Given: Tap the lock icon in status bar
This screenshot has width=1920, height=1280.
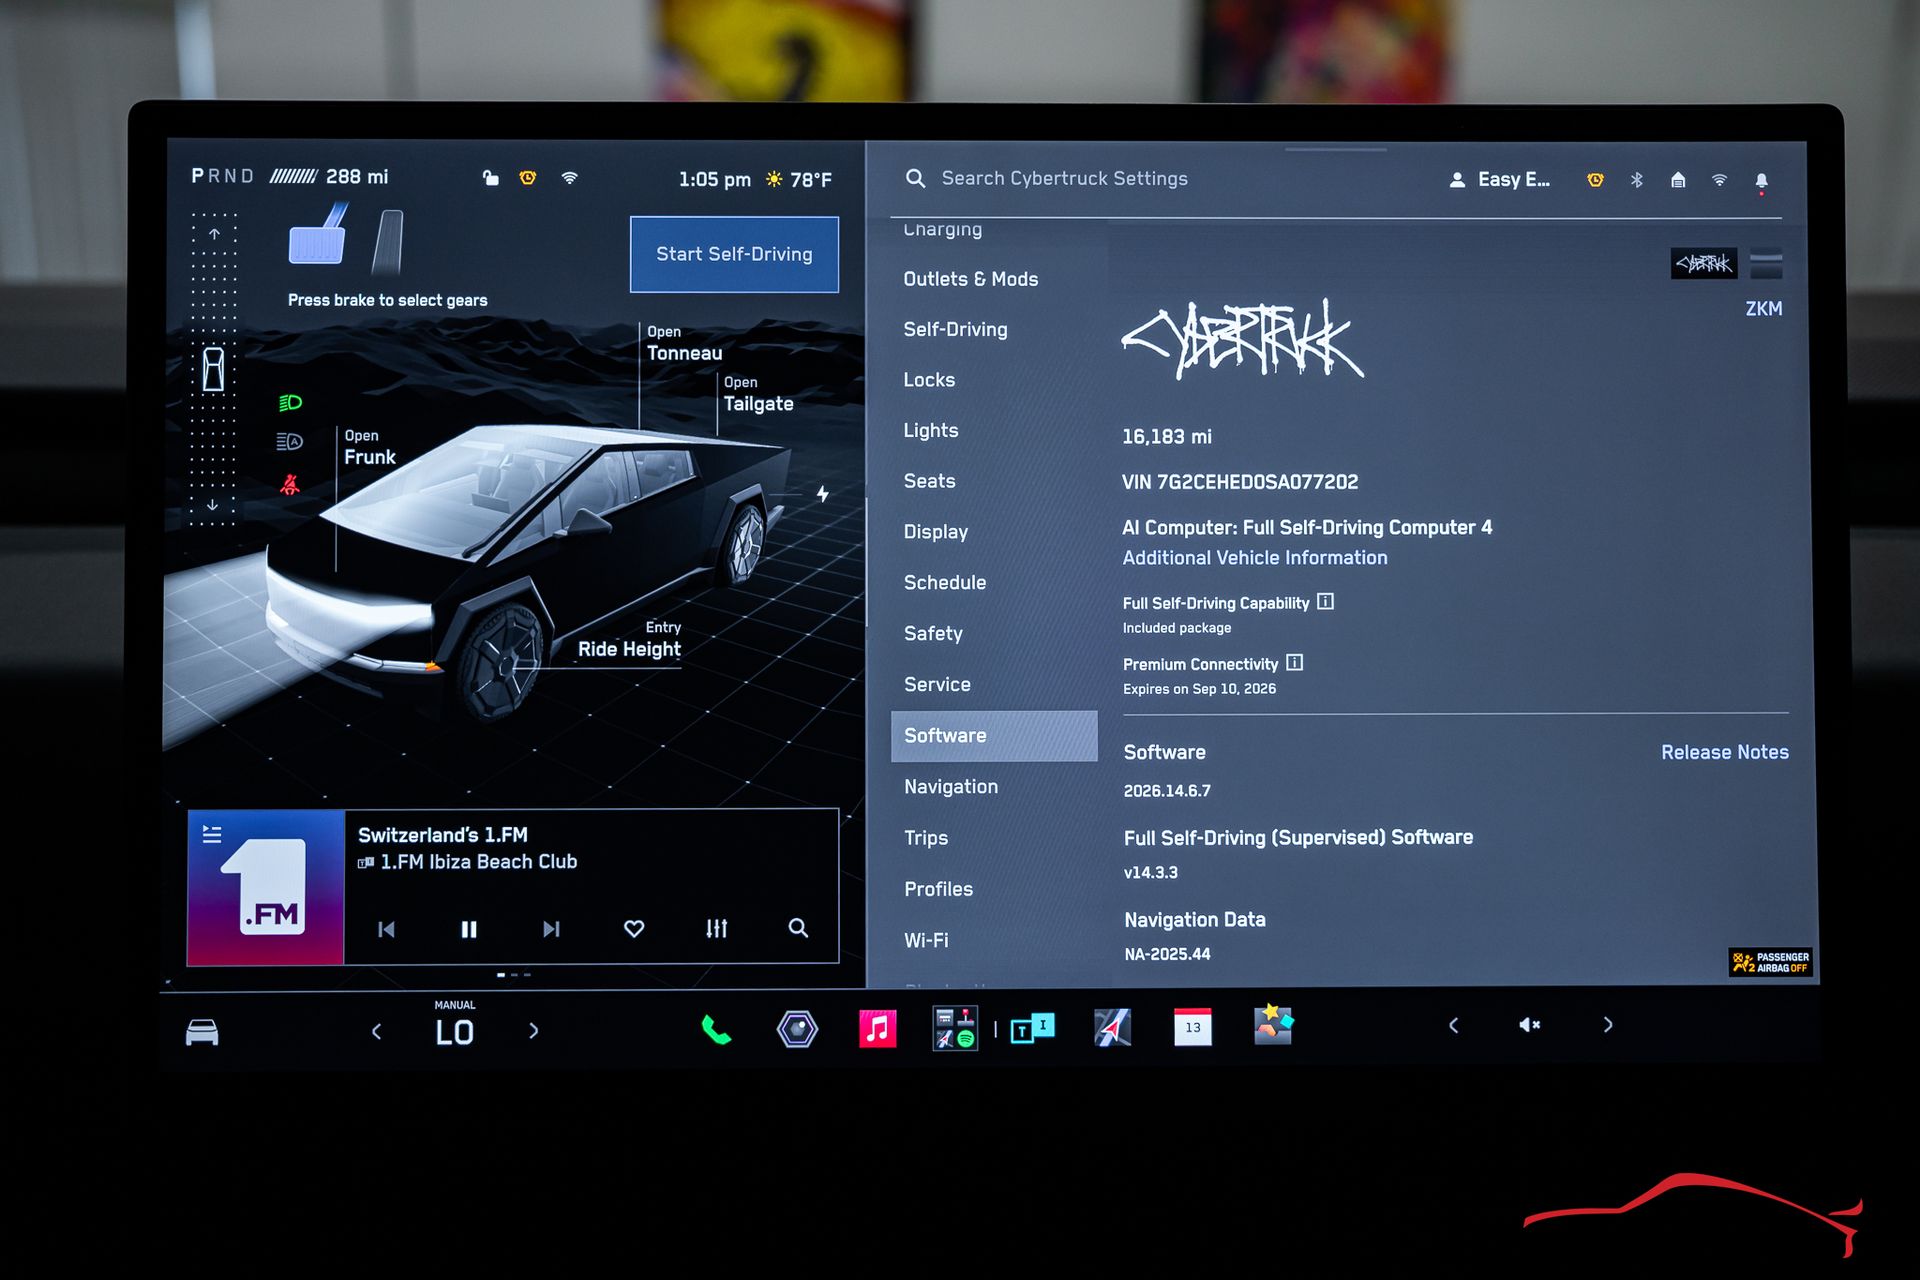Looking at the screenshot, I should (x=490, y=178).
